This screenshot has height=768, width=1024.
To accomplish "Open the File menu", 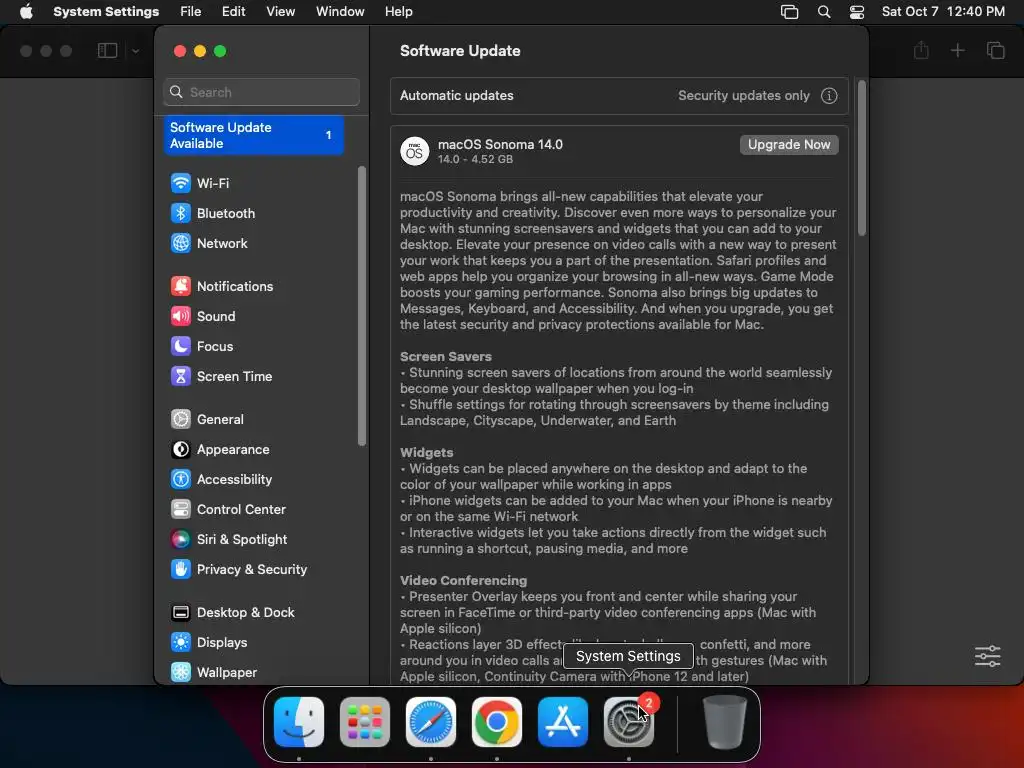I will click(x=191, y=12).
